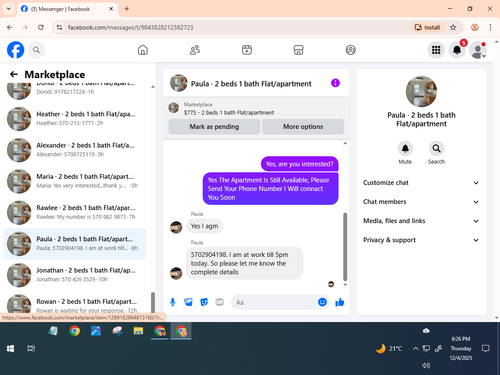500x375 pixels.
Task: Show hidden tray icons chevron
Action: 415,349
